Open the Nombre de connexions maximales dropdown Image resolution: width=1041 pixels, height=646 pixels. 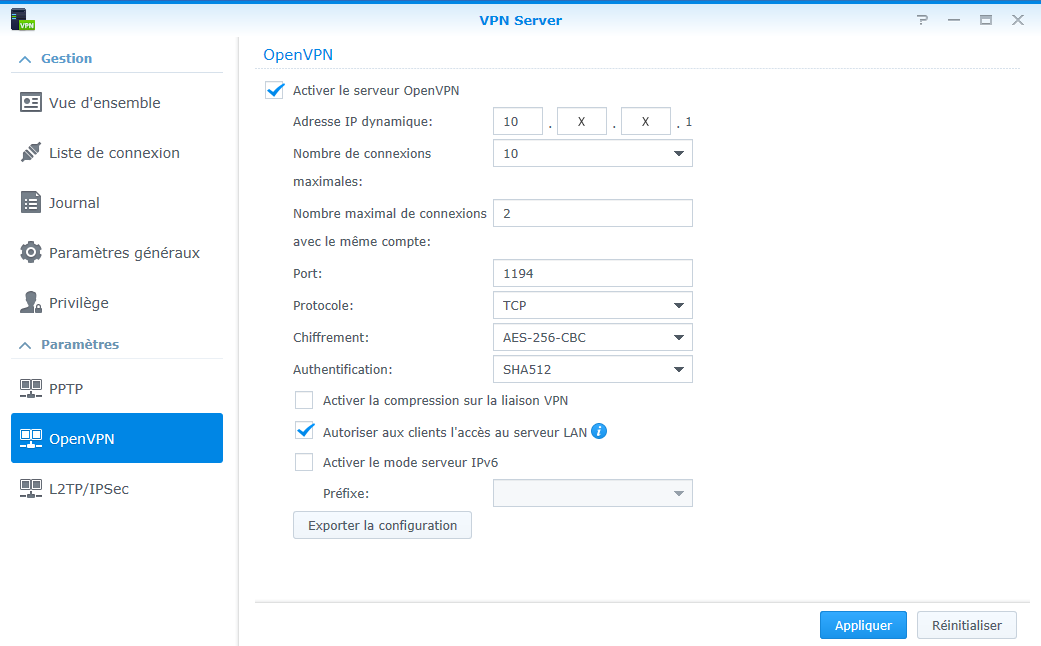tap(593, 153)
